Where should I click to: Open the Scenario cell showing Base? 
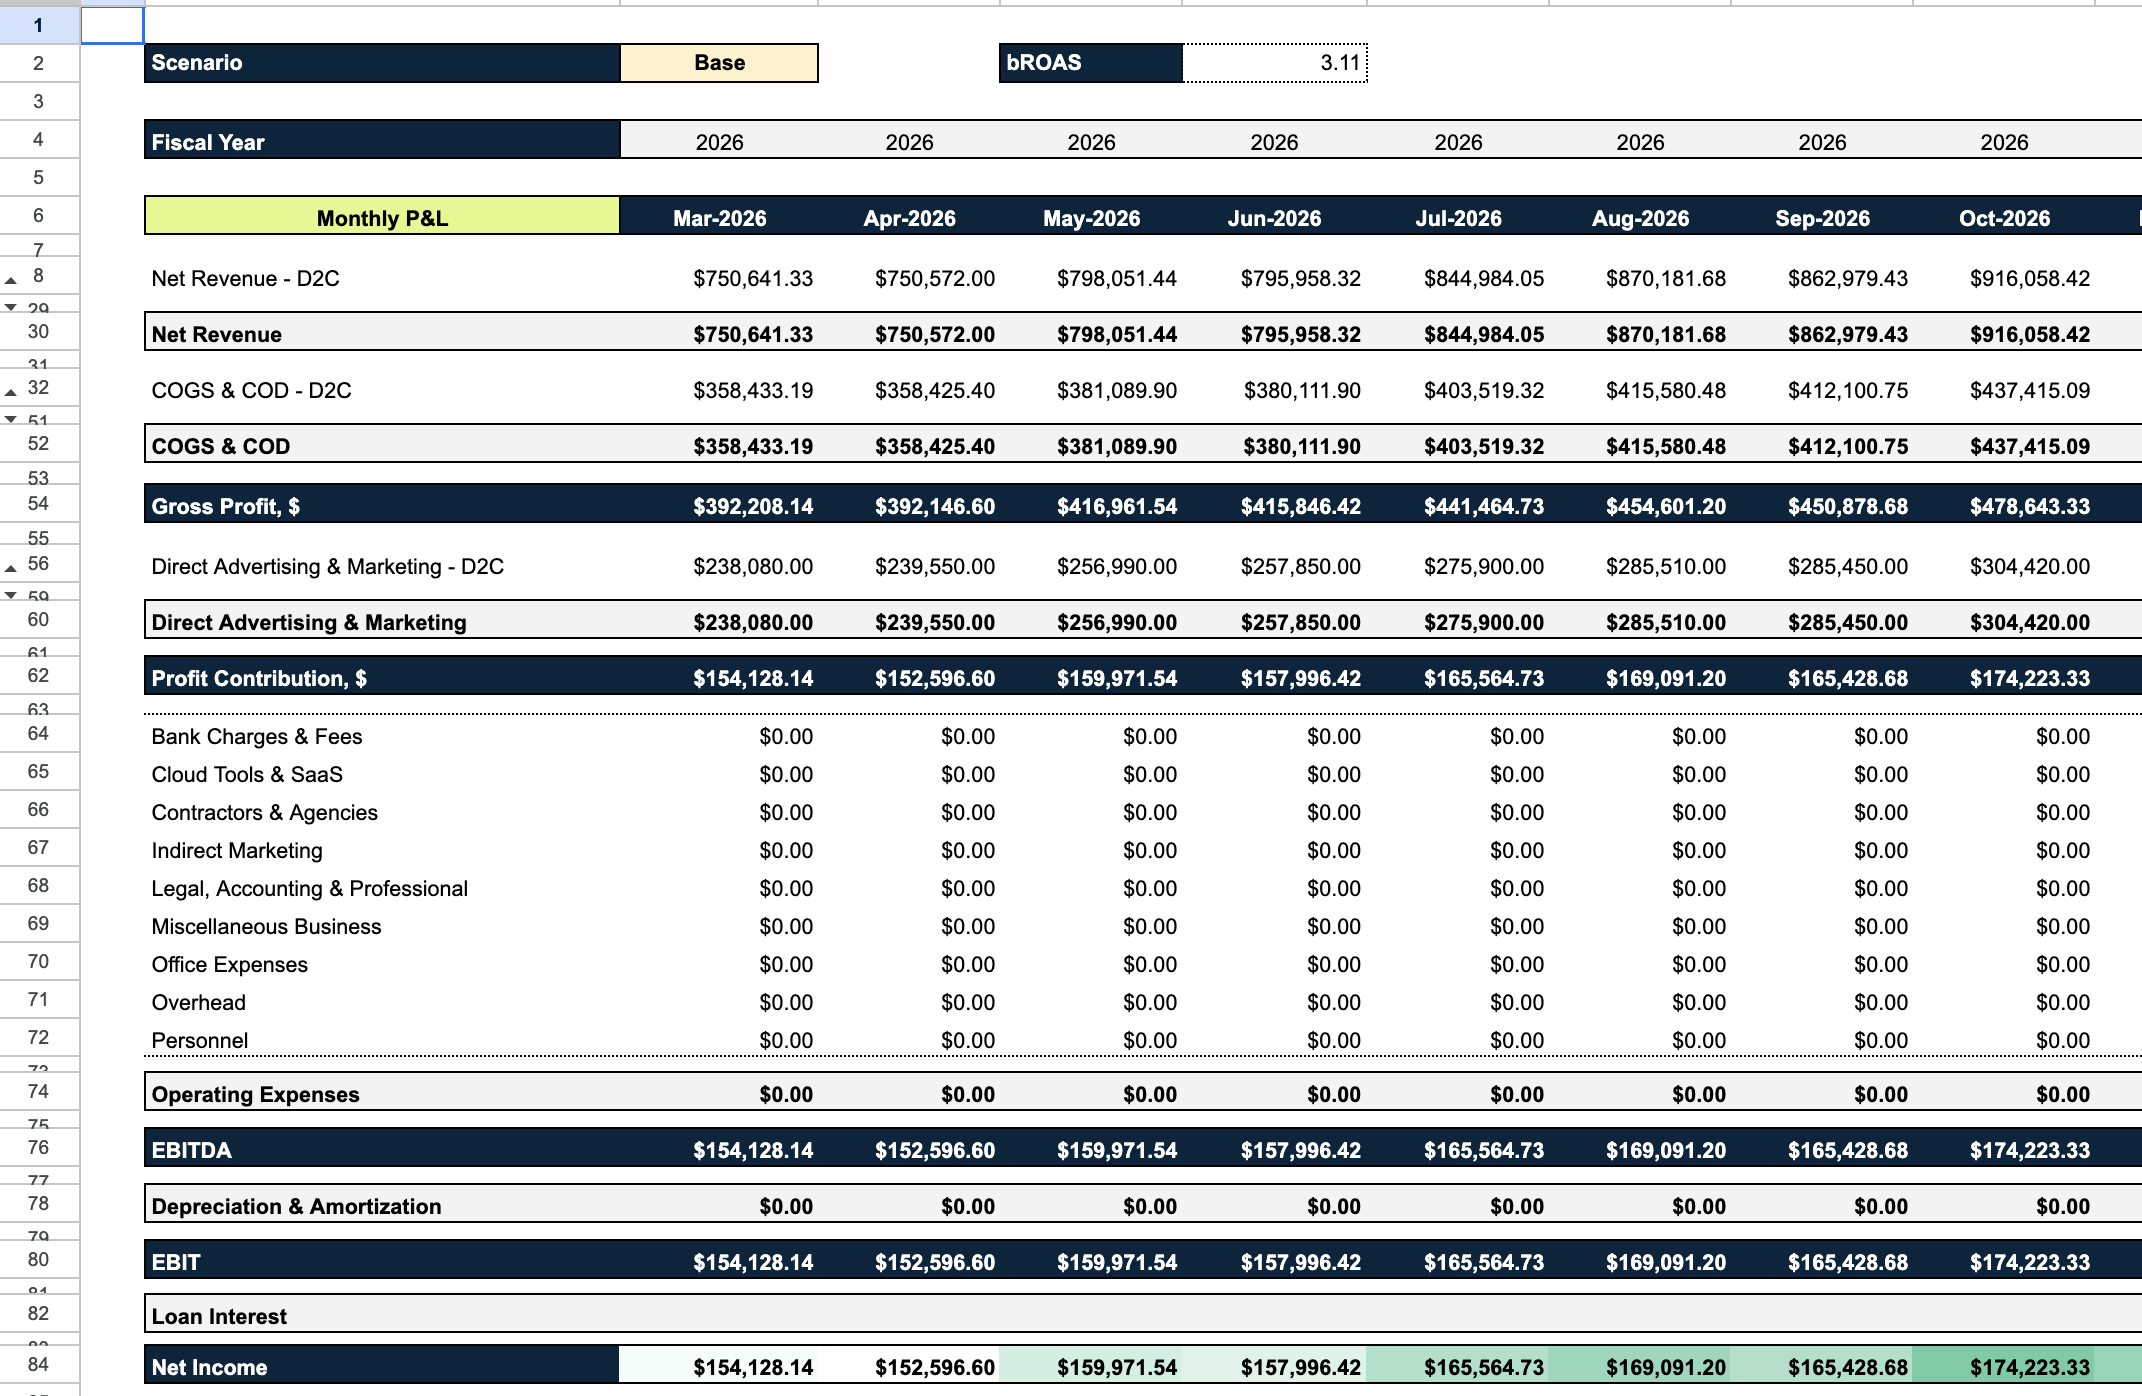tap(718, 62)
